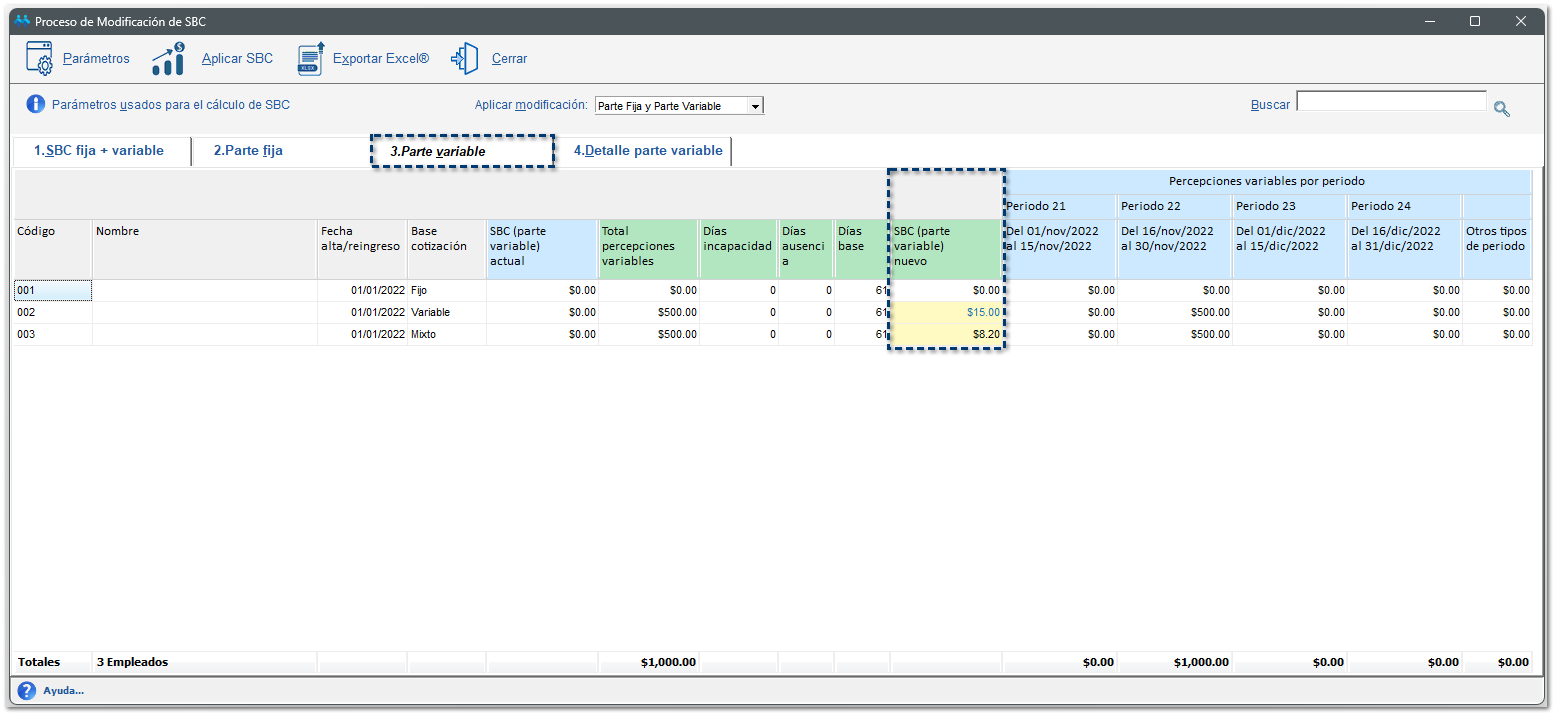The height and width of the screenshot is (716, 1556).
Task: Open the 2.Parte fija tab
Action: pyautogui.click(x=248, y=151)
